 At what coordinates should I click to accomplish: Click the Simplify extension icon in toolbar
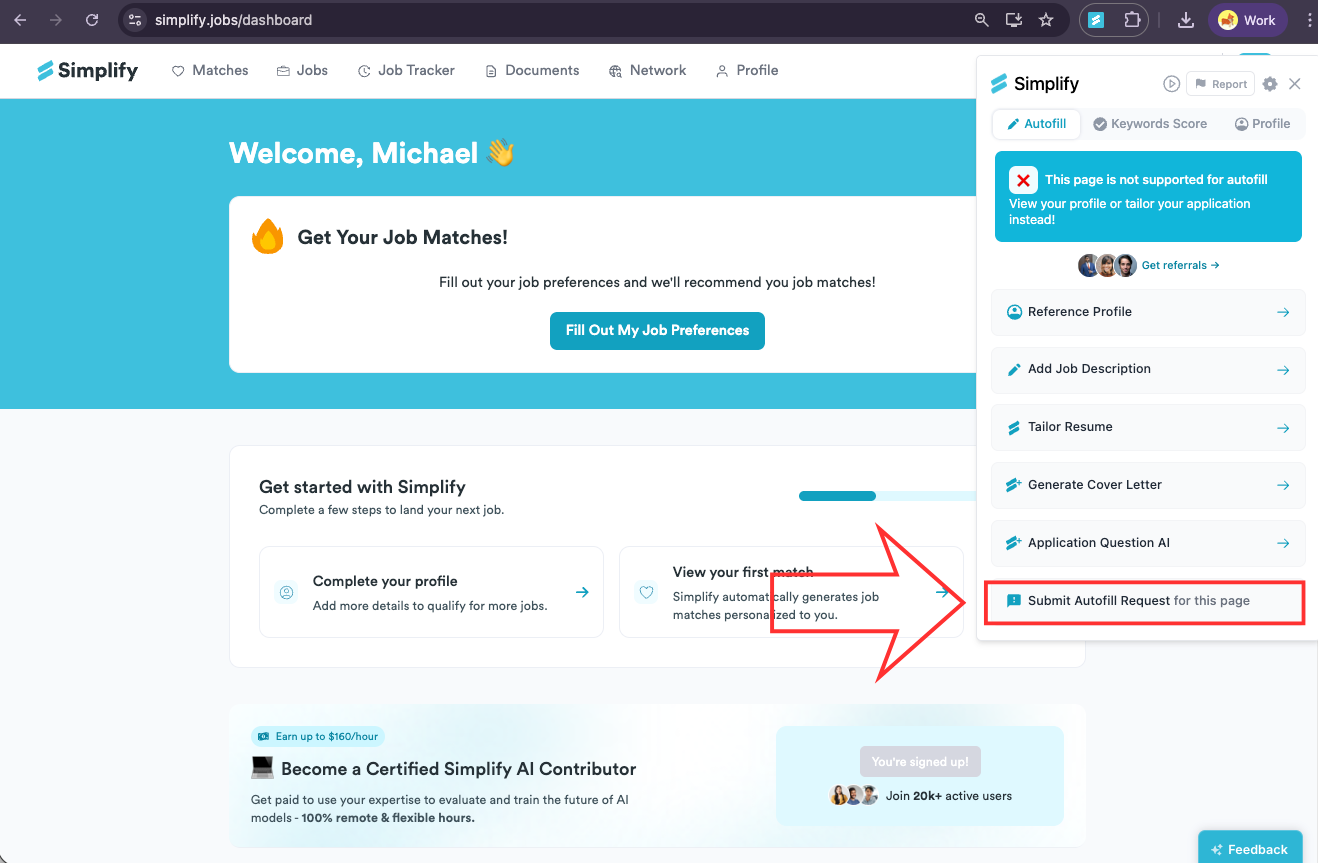click(x=1096, y=20)
